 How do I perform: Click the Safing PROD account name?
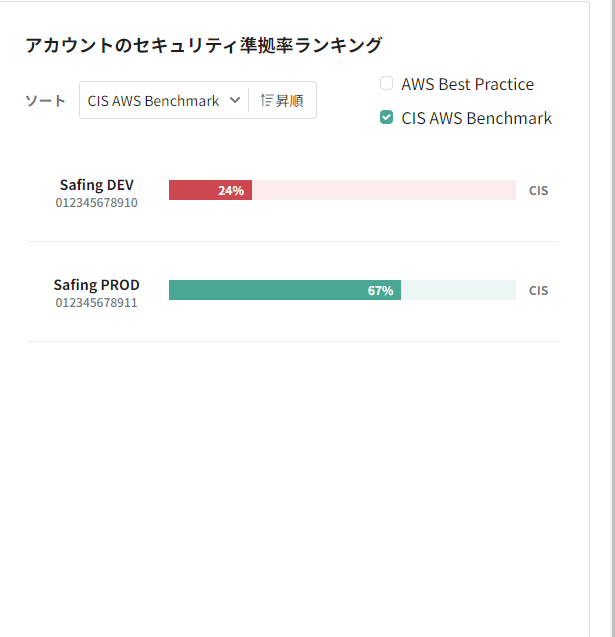pyautogui.click(x=97, y=285)
